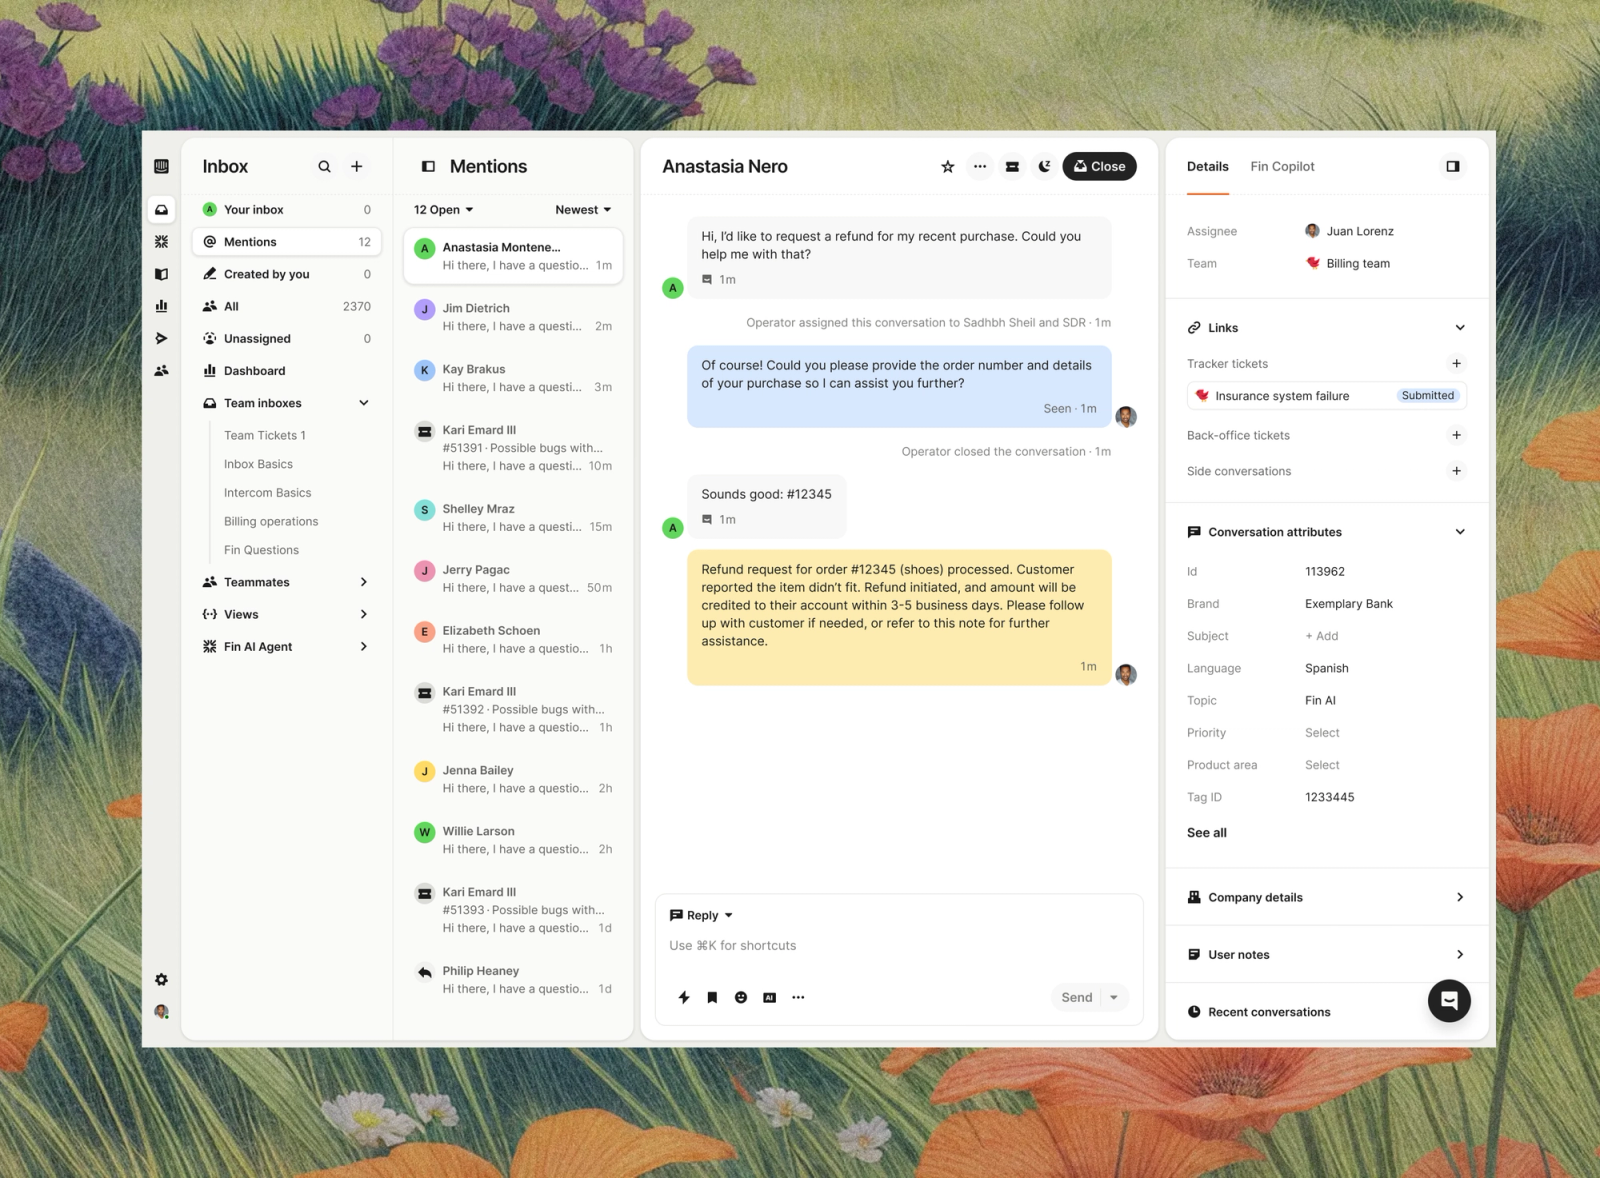Click the Close conversation button
This screenshot has width=1600, height=1178.
point(1099,167)
